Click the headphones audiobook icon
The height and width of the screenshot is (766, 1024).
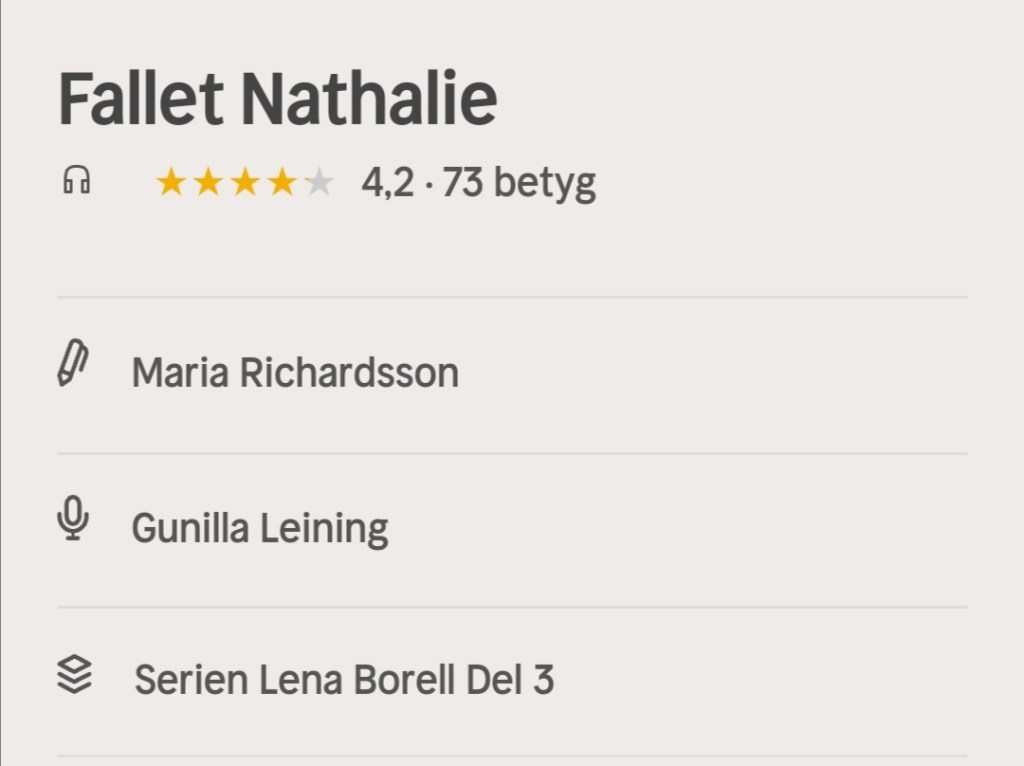[76, 181]
